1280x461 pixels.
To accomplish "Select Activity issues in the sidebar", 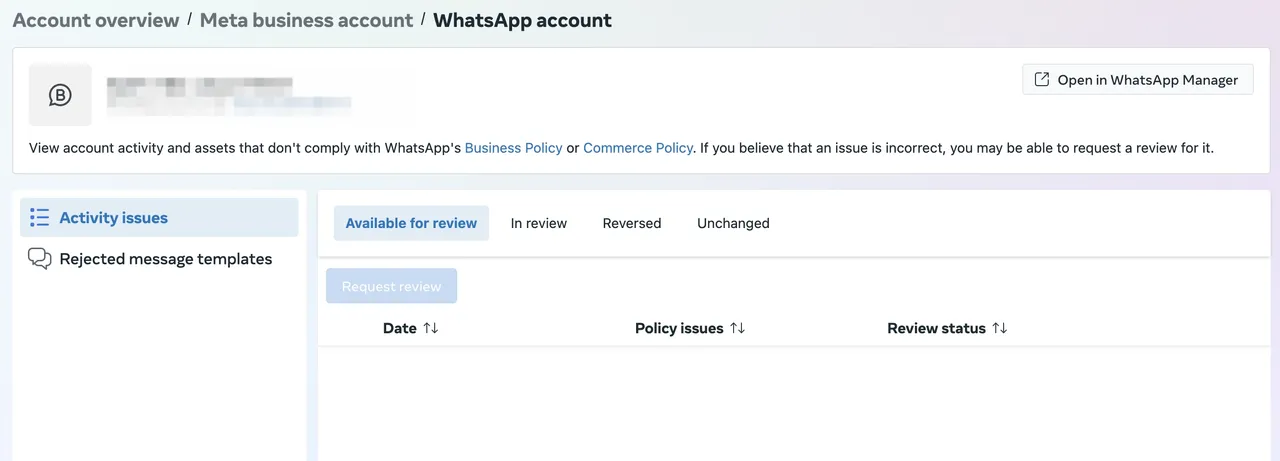I will pyautogui.click(x=113, y=217).
